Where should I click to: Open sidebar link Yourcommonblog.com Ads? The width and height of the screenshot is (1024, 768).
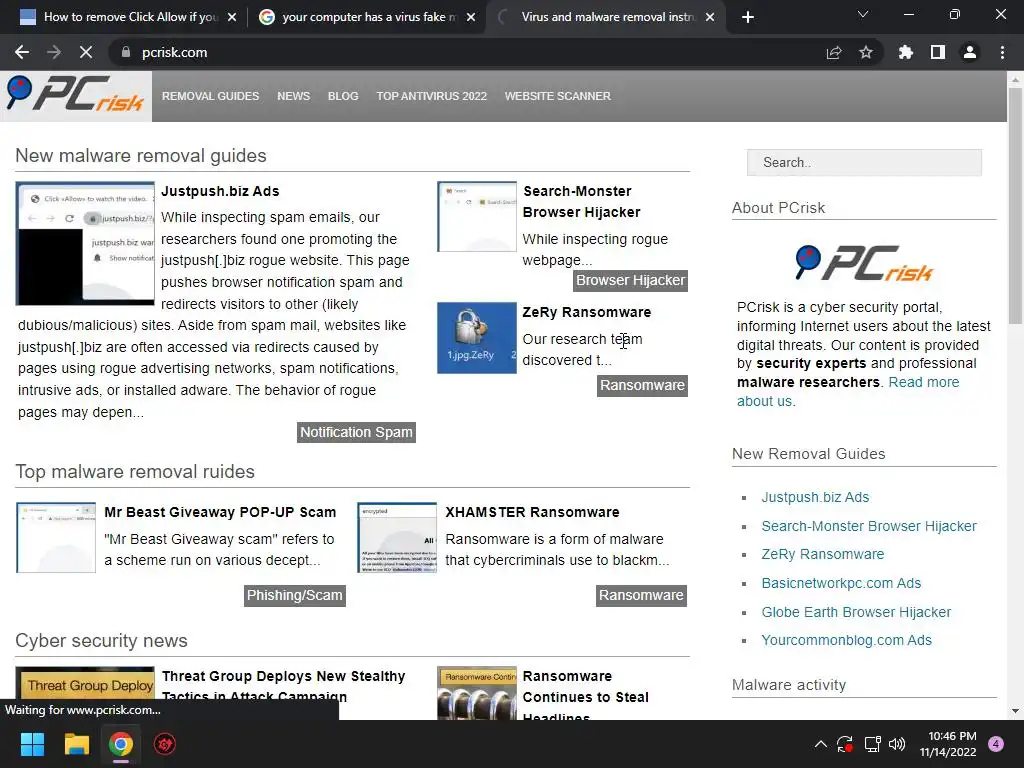[846, 641]
